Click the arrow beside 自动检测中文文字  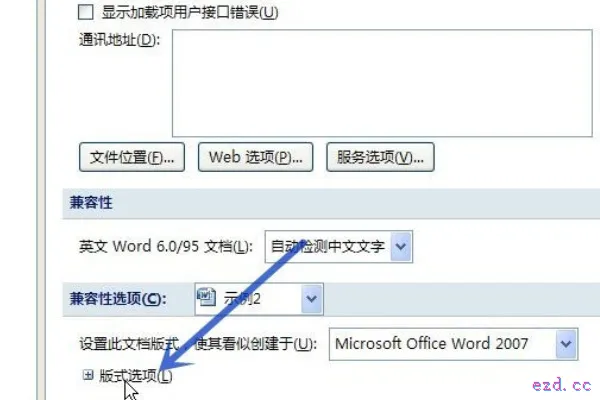tap(401, 246)
